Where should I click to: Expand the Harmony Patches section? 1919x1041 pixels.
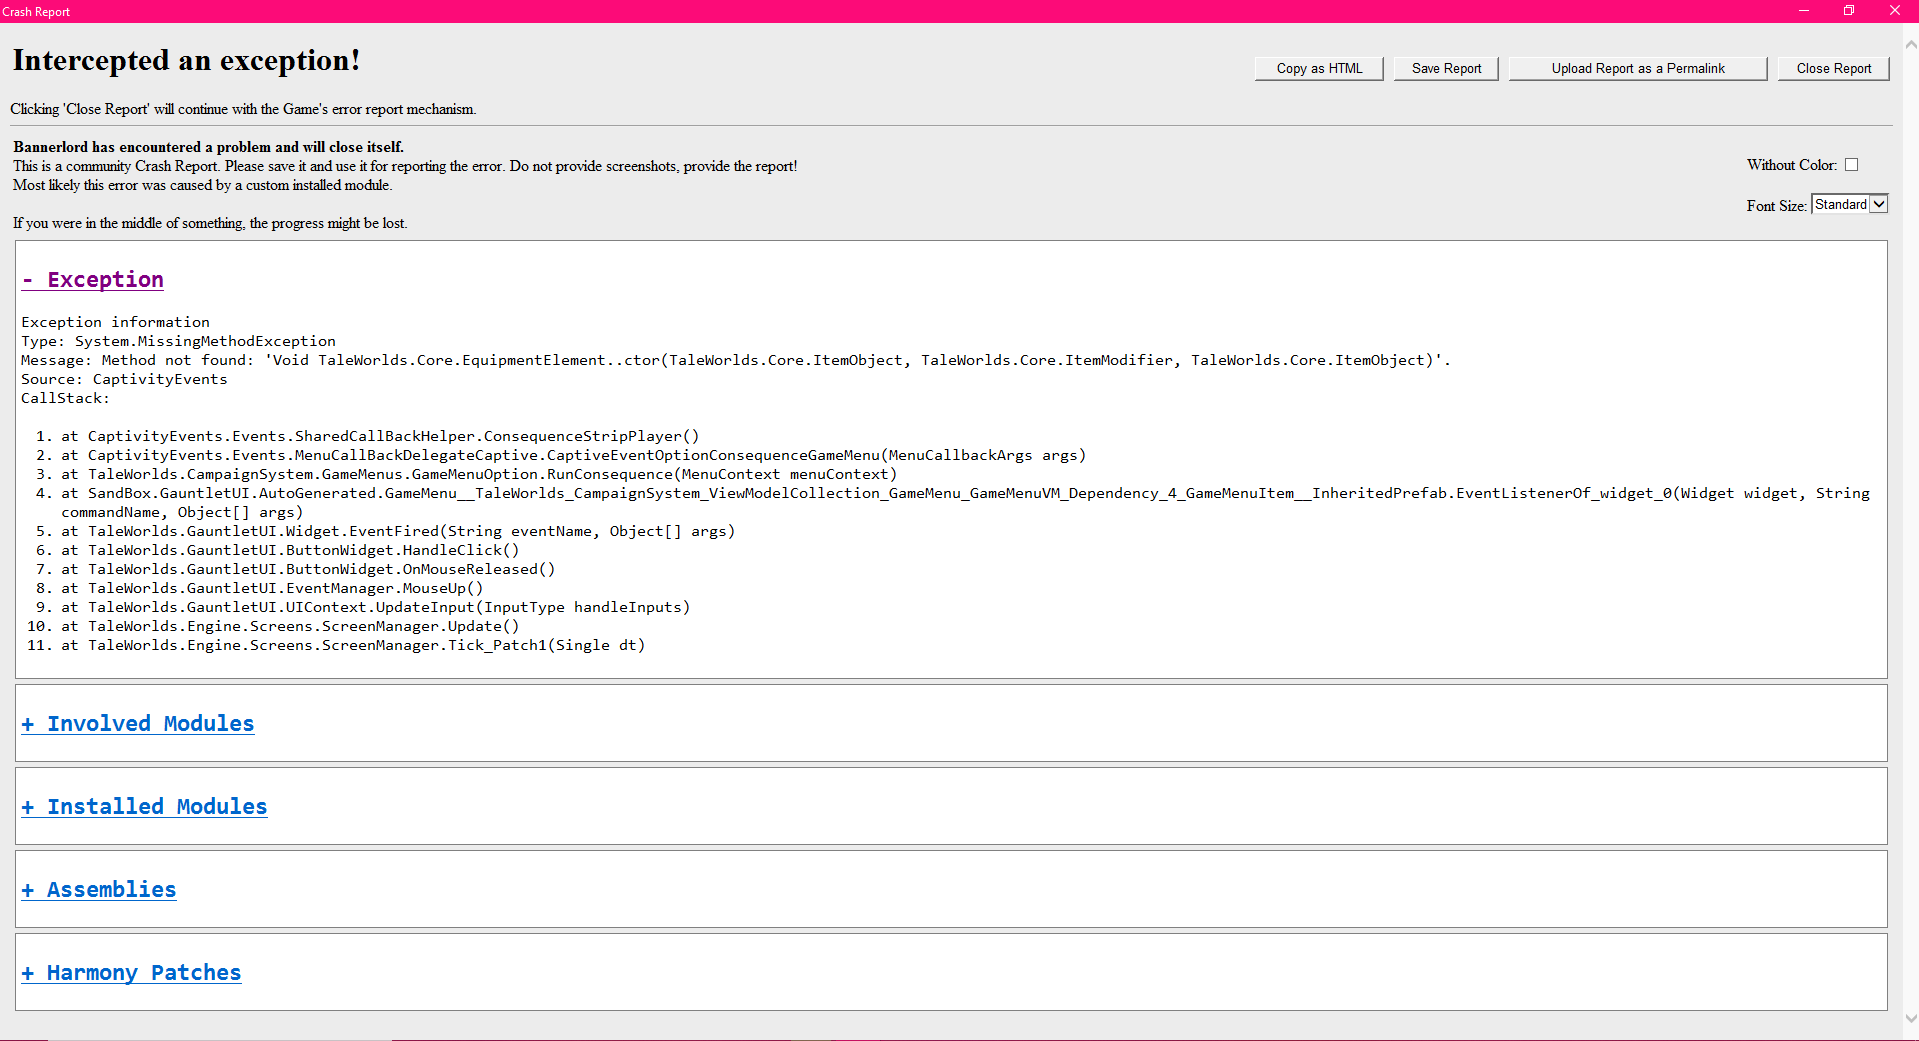pyautogui.click(x=132, y=973)
